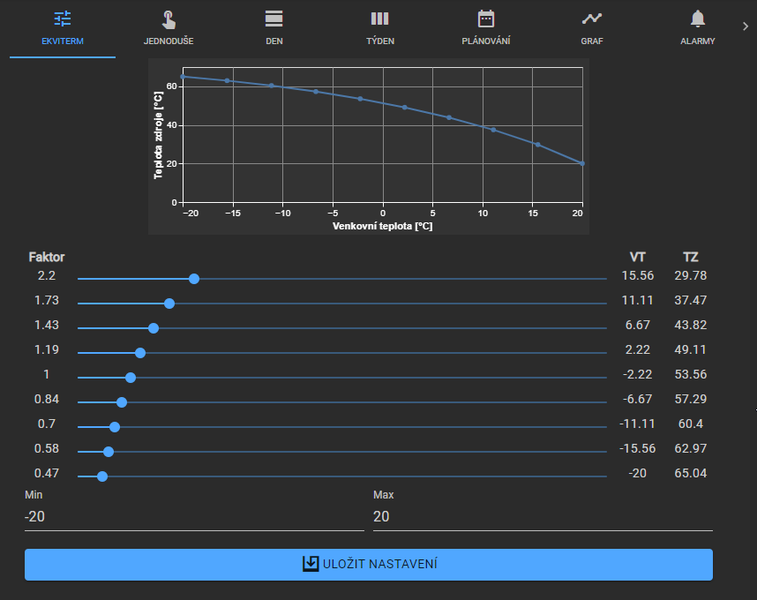This screenshot has height=600, width=757.
Task: Select the Den view icon
Action: (274, 19)
